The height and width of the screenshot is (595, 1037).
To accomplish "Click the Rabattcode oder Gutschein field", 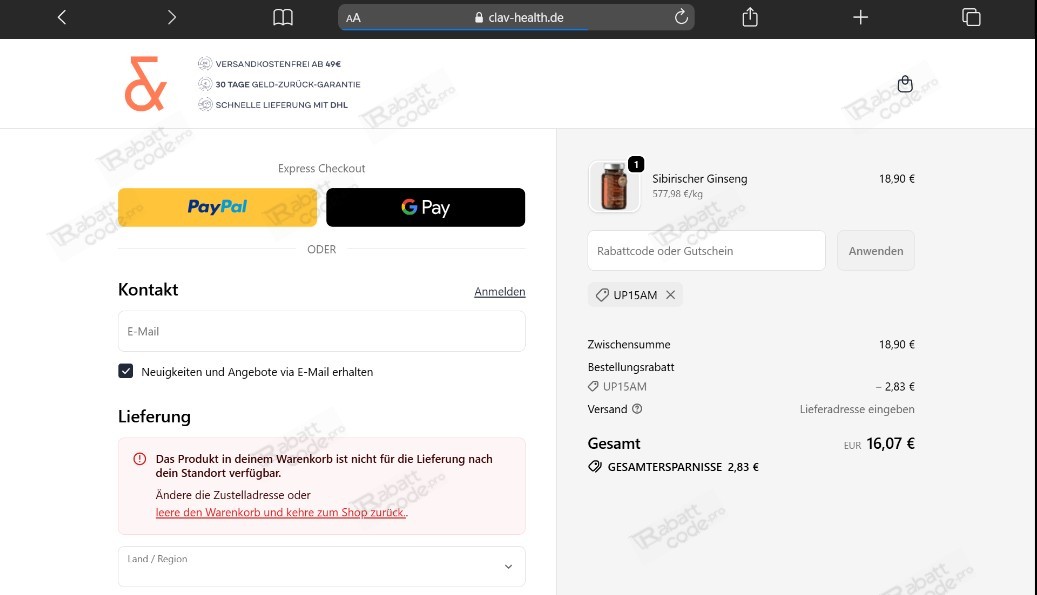I will [706, 250].
